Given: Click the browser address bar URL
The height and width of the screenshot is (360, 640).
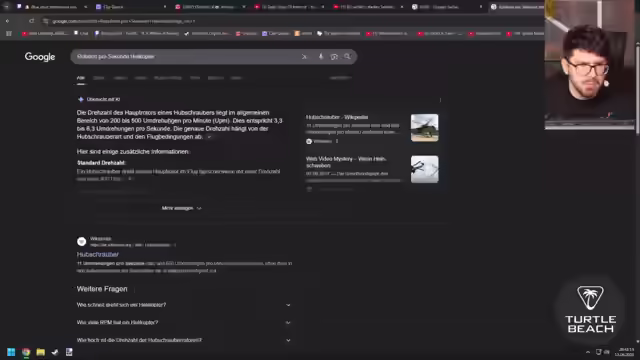Looking at the screenshot, I should tap(124, 21).
